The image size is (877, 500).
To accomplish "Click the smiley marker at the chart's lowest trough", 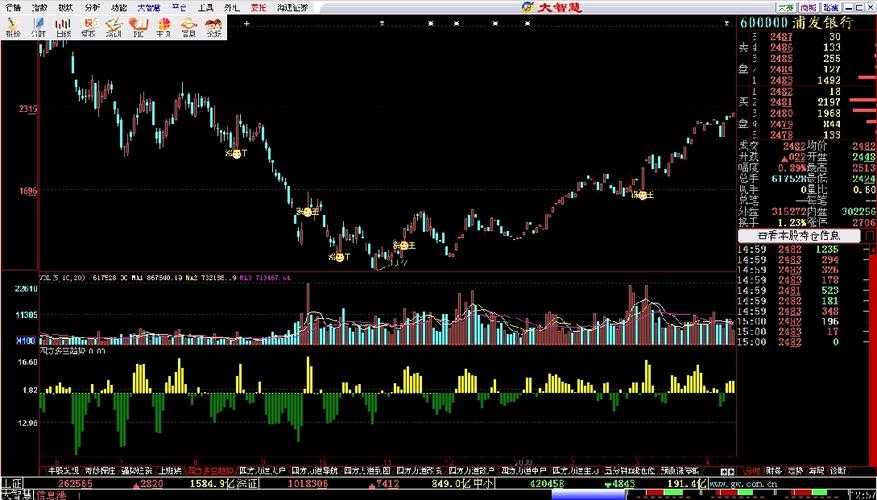I will click(339, 257).
